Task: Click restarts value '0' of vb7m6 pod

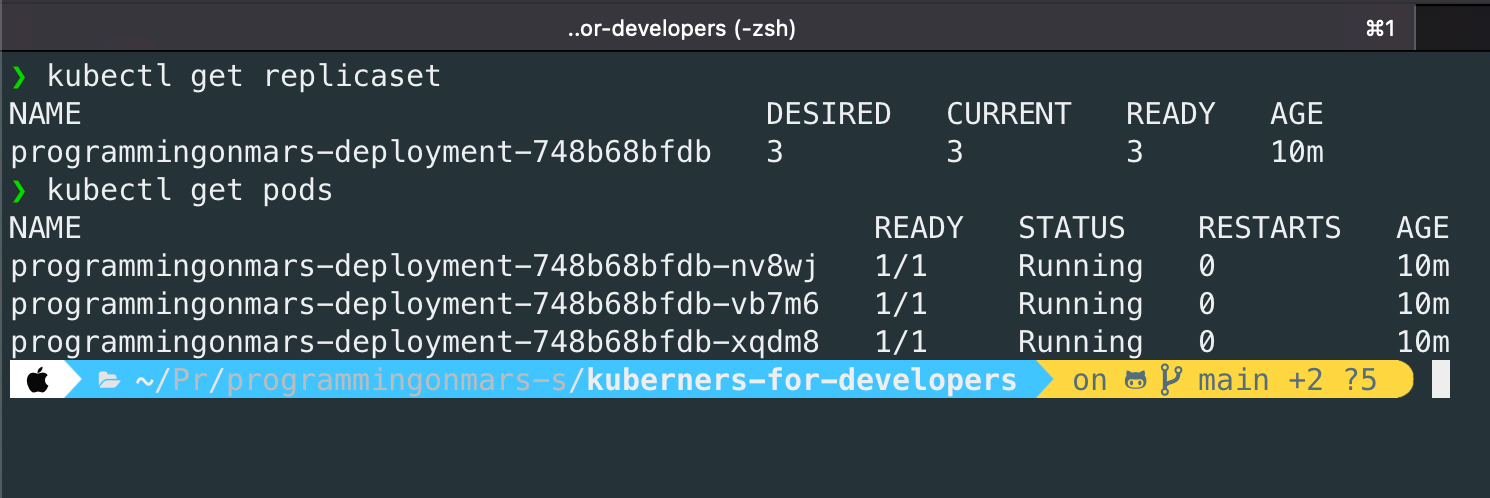Action: (x=1207, y=304)
